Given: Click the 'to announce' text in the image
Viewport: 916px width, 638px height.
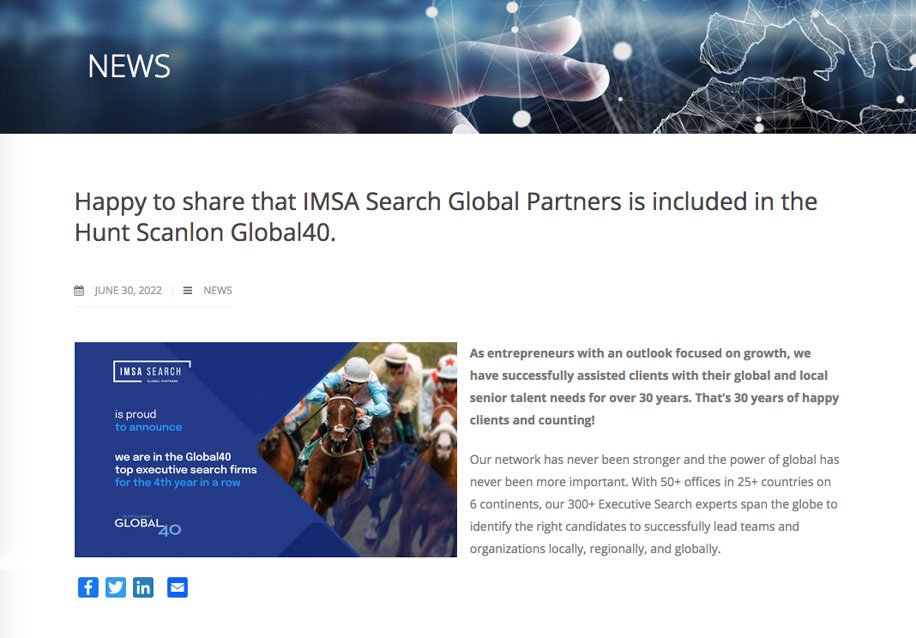Looking at the screenshot, I should [x=148, y=427].
